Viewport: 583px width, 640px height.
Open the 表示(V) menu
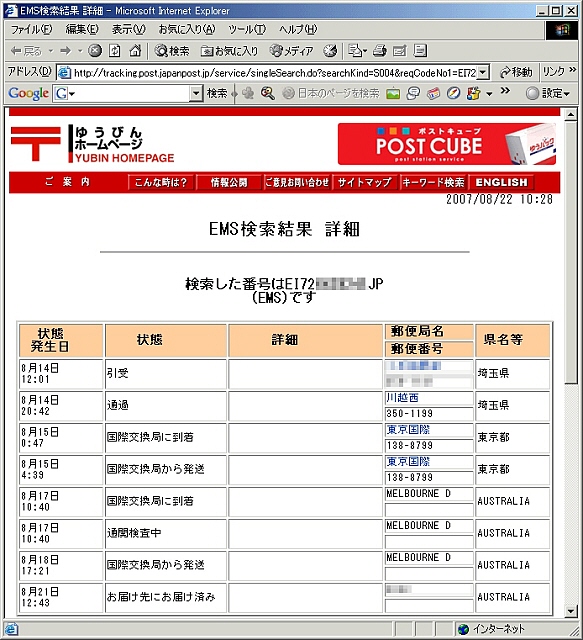coord(129,29)
